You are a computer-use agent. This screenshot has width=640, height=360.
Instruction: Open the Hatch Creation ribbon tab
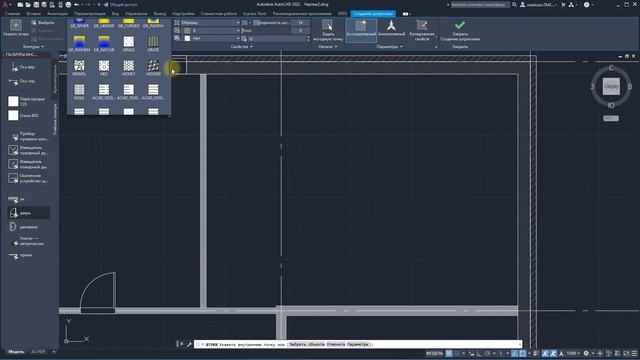373,13
